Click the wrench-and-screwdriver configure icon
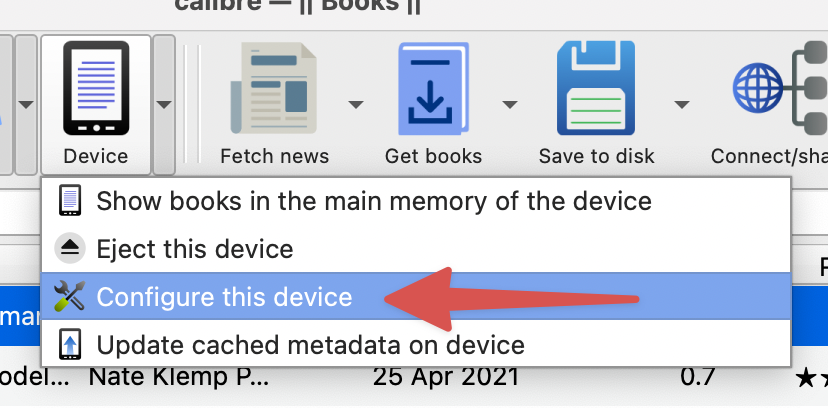 click(x=70, y=297)
